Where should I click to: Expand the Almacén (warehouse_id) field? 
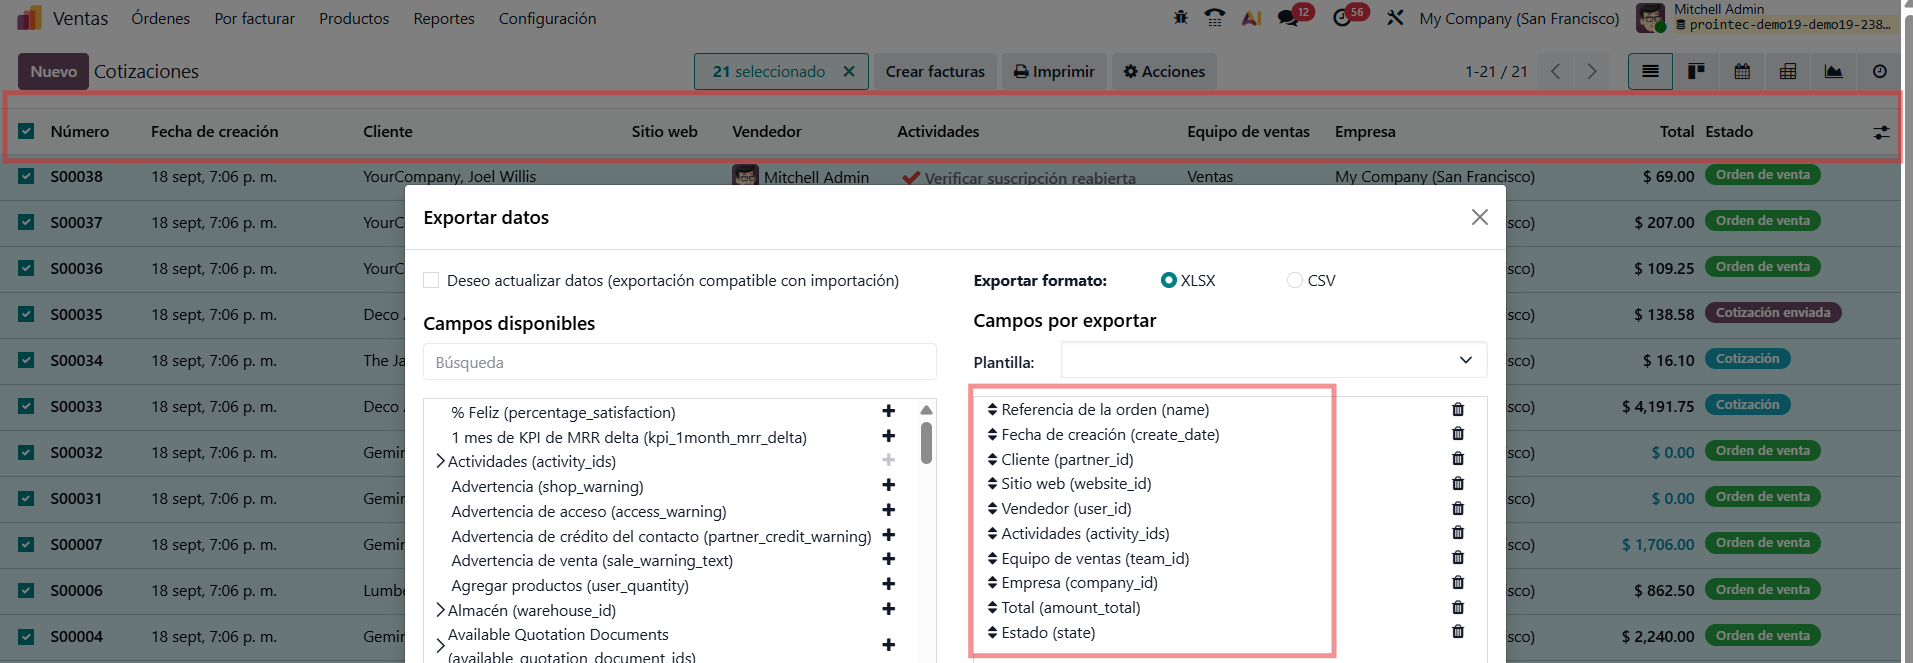440,610
